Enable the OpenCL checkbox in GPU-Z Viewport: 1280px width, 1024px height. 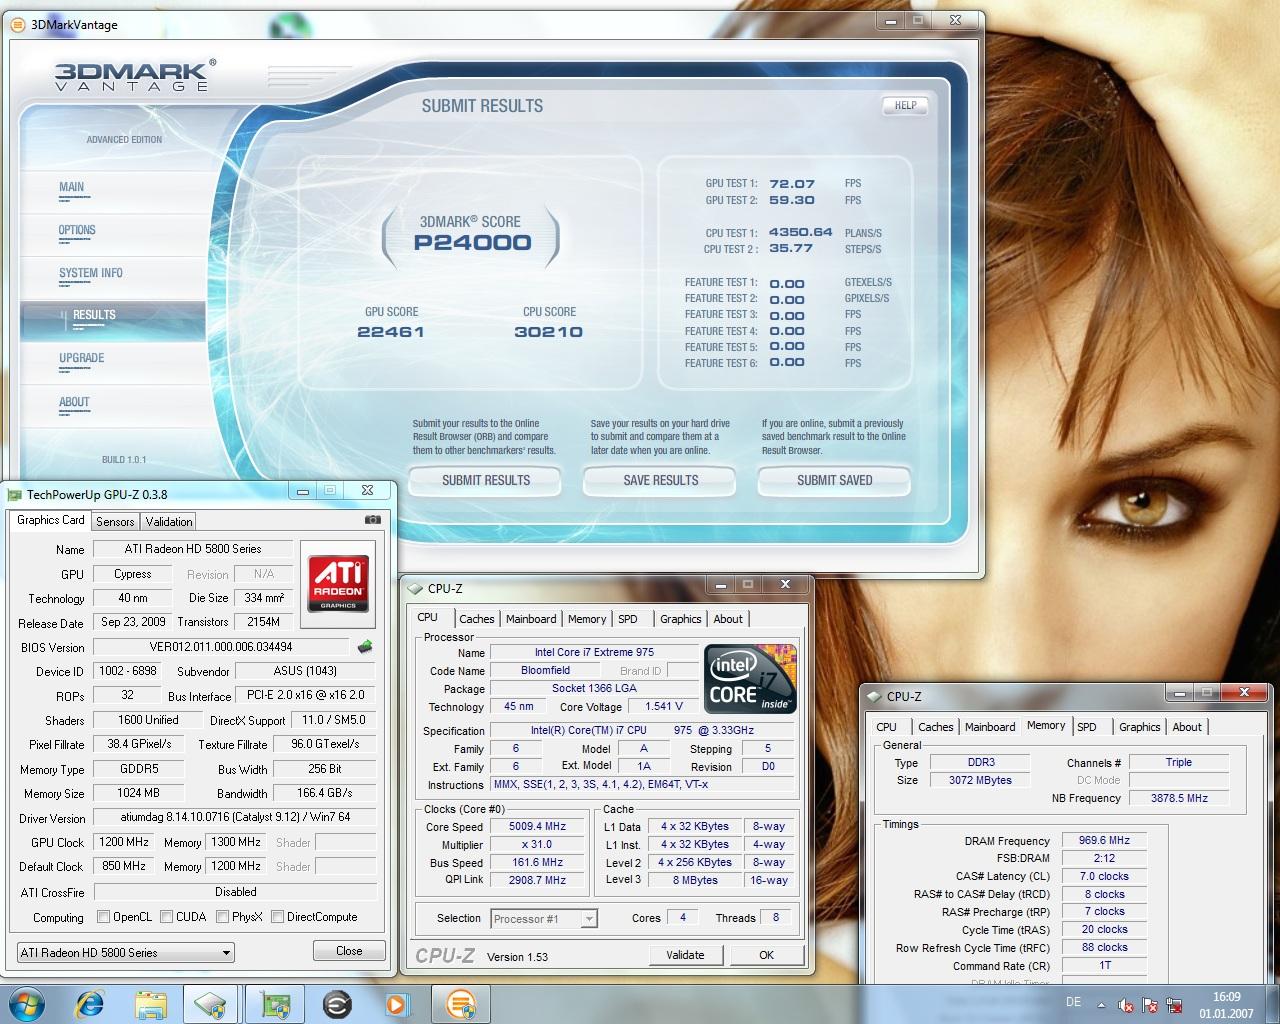coord(103,917)
